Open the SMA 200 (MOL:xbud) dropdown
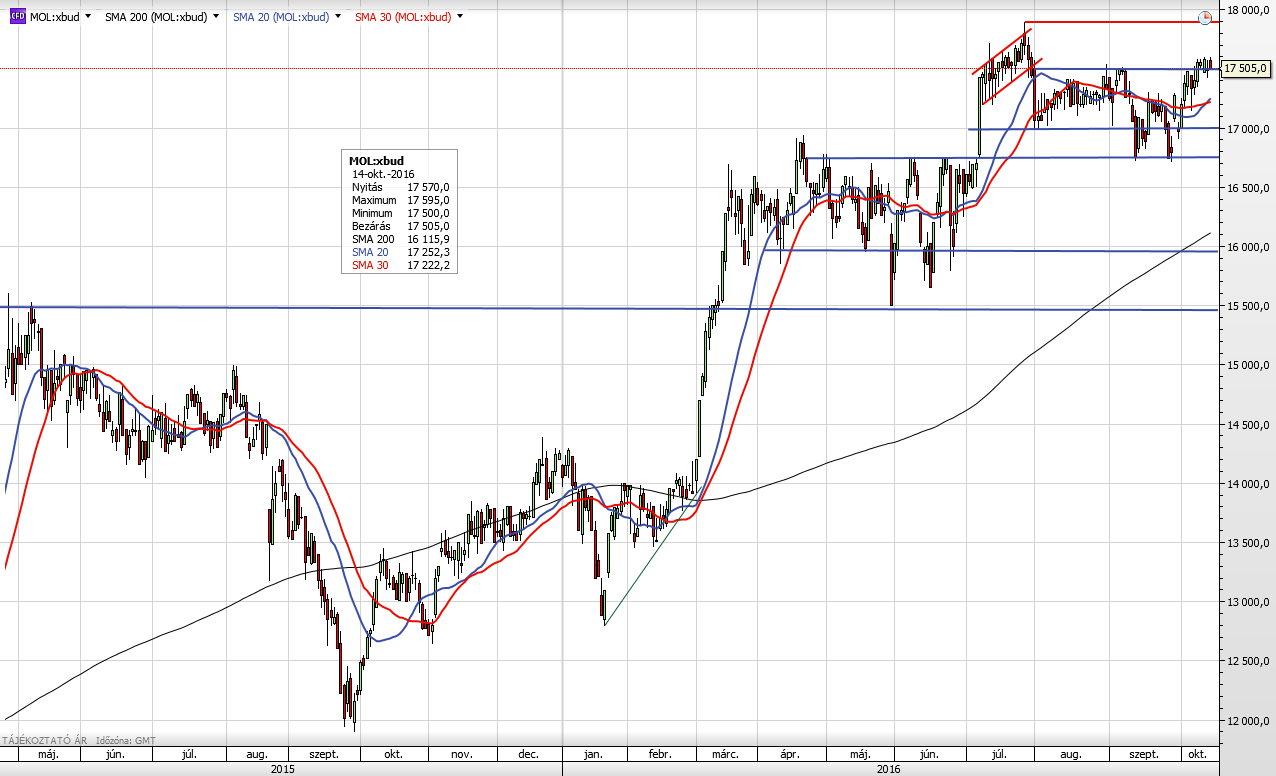1276x776 pixels. pos(215,17)
